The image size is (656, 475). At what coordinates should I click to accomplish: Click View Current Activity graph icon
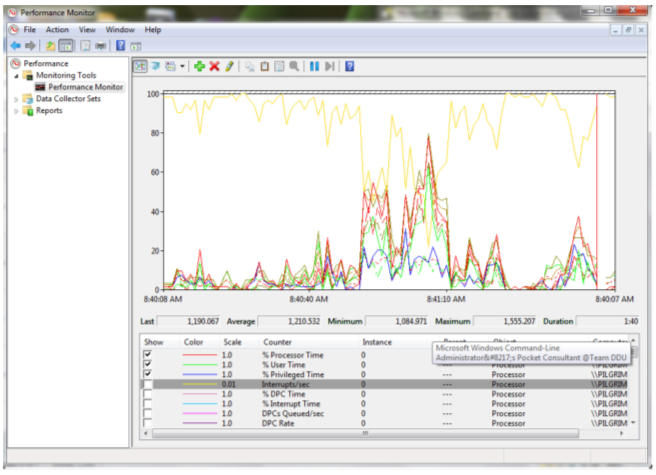click(x=140, y=66)
